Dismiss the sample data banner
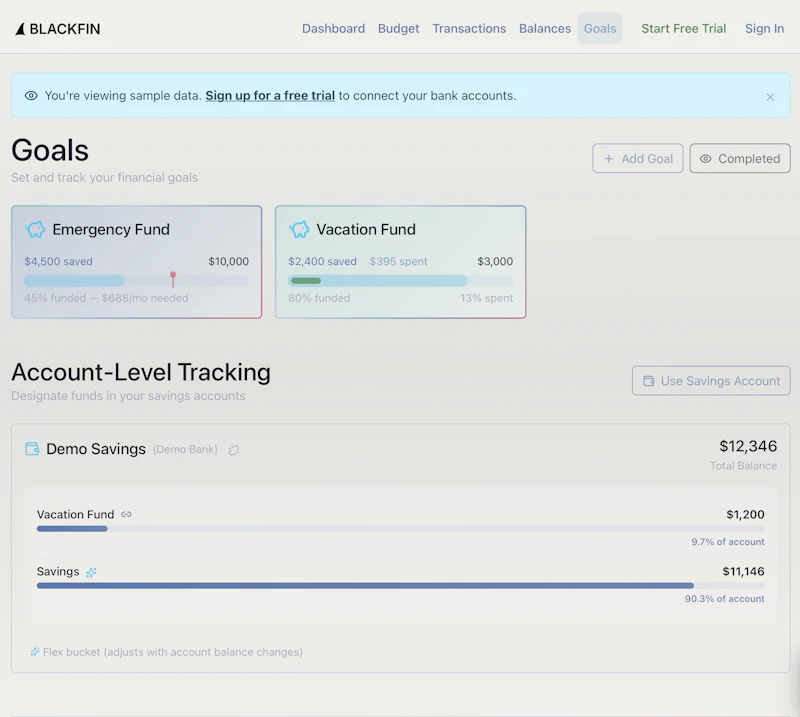Image resolution: width=800 pixels, height=717 pixels. point(770,97)
